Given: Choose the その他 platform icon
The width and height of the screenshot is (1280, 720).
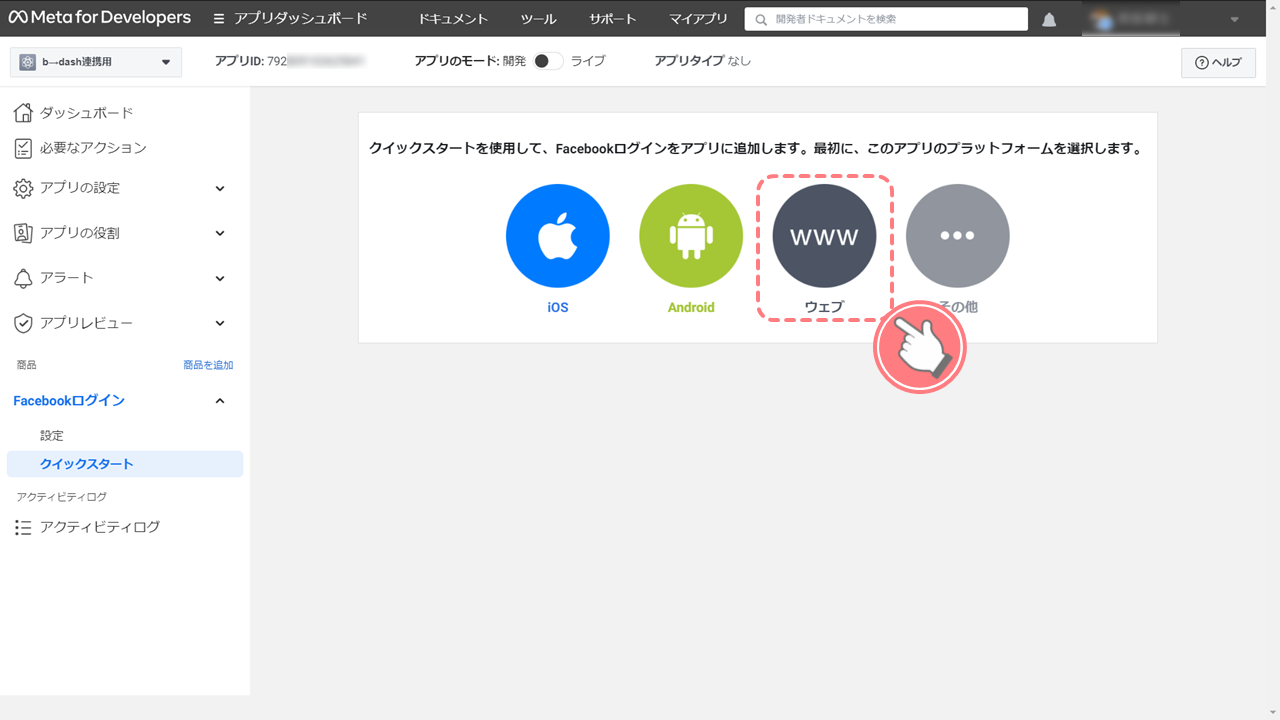Looking at the screenshot, I should click(957, 236).
